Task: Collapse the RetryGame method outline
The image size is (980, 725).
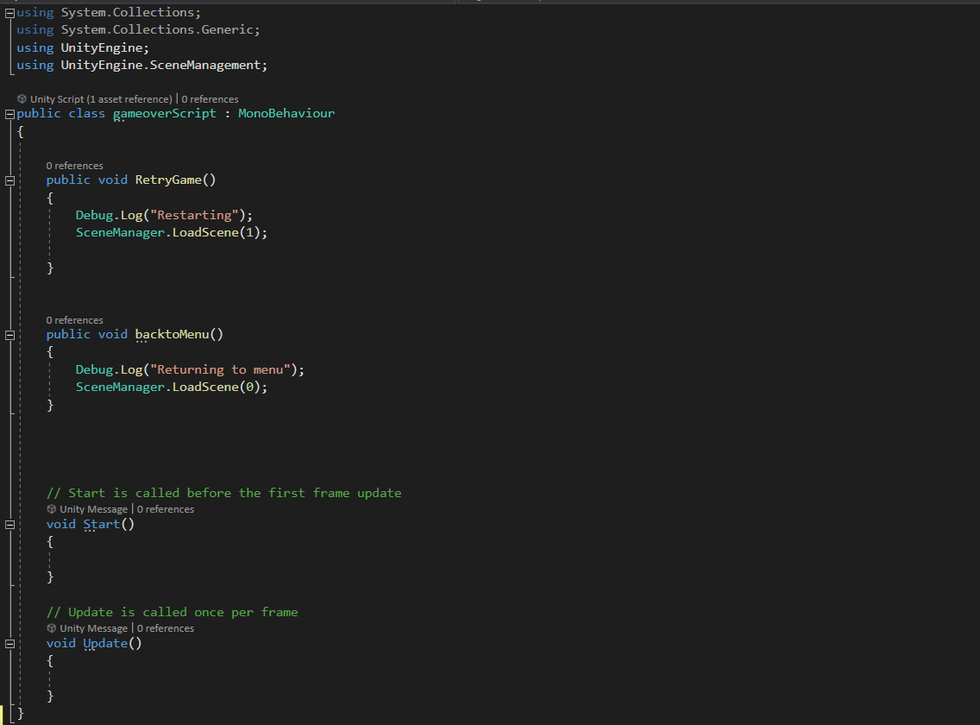Action: tap(10, 181)
